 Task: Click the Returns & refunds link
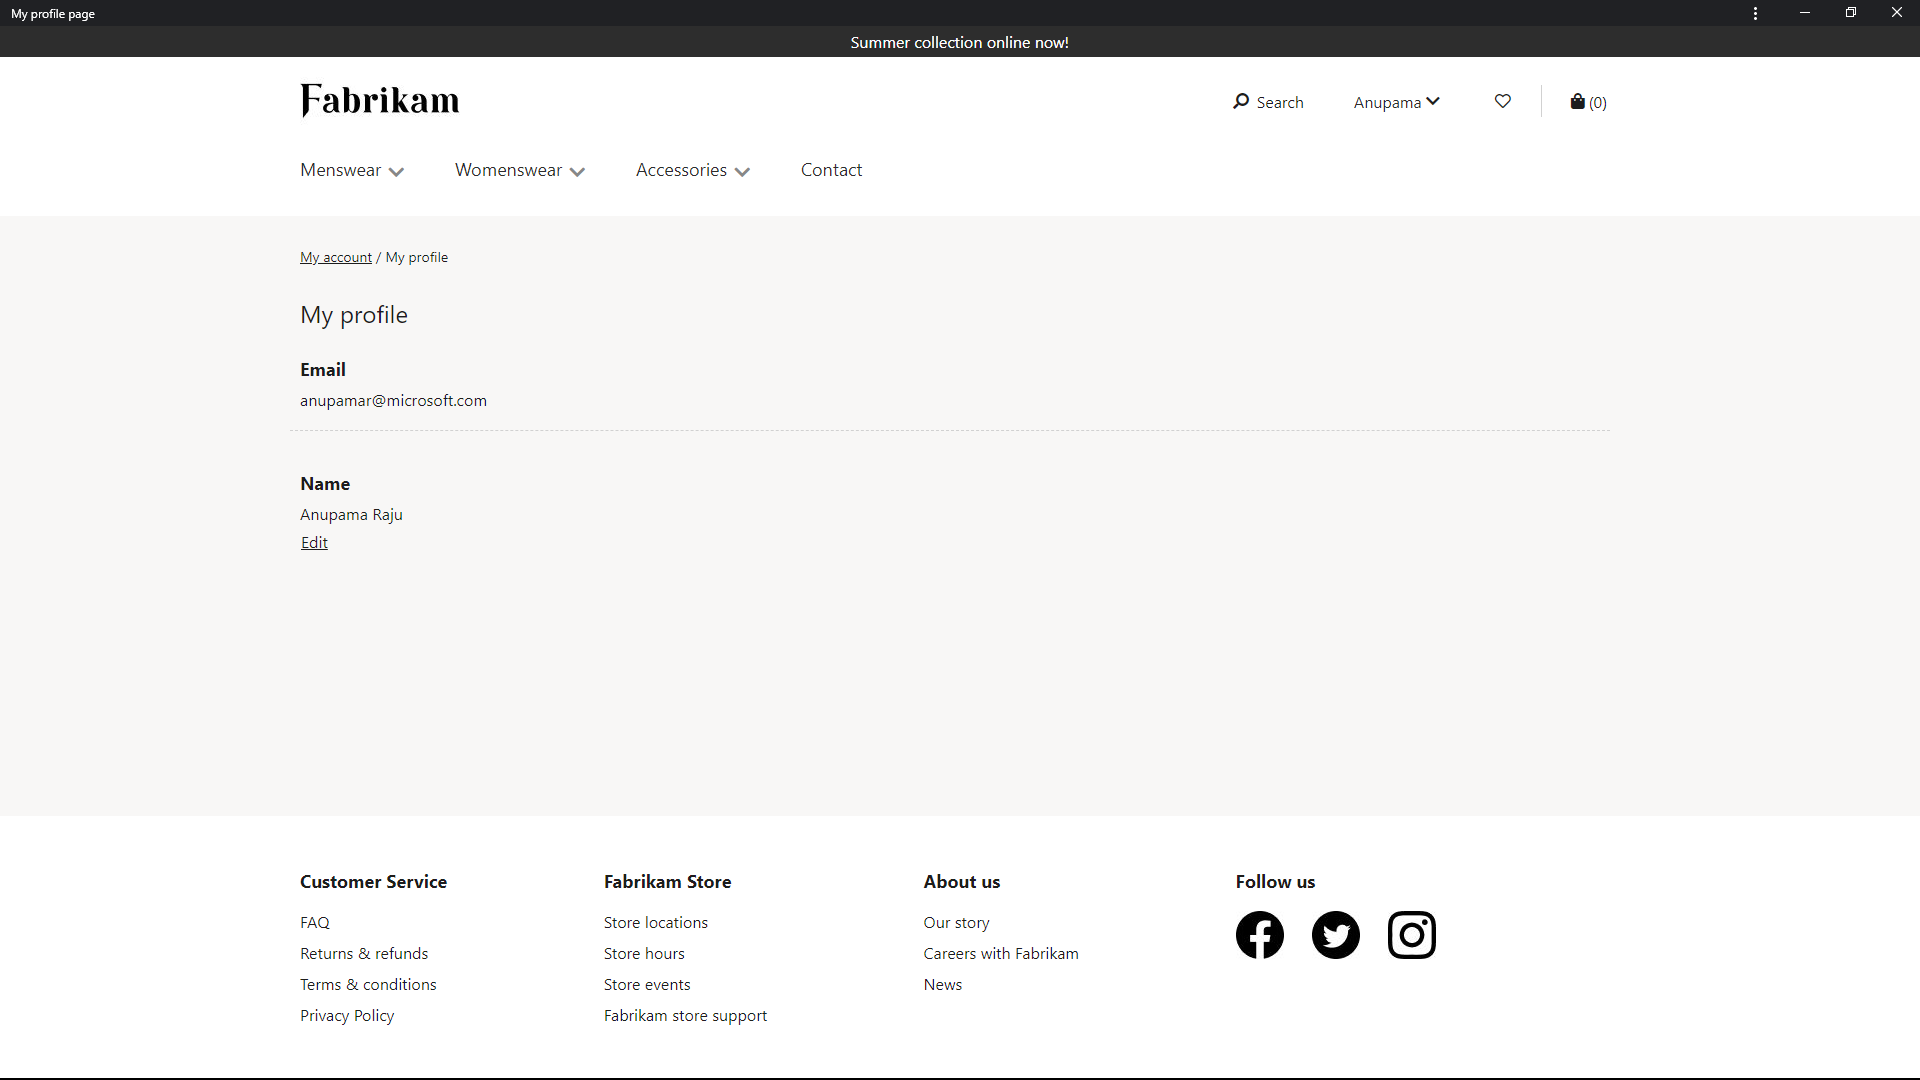363,952
